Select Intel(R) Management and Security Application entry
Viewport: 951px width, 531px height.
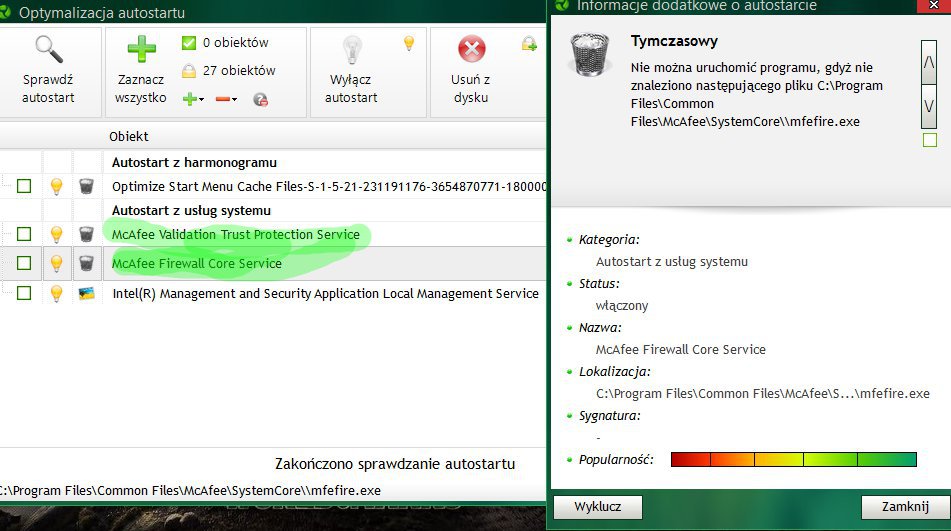click(325, 293)
